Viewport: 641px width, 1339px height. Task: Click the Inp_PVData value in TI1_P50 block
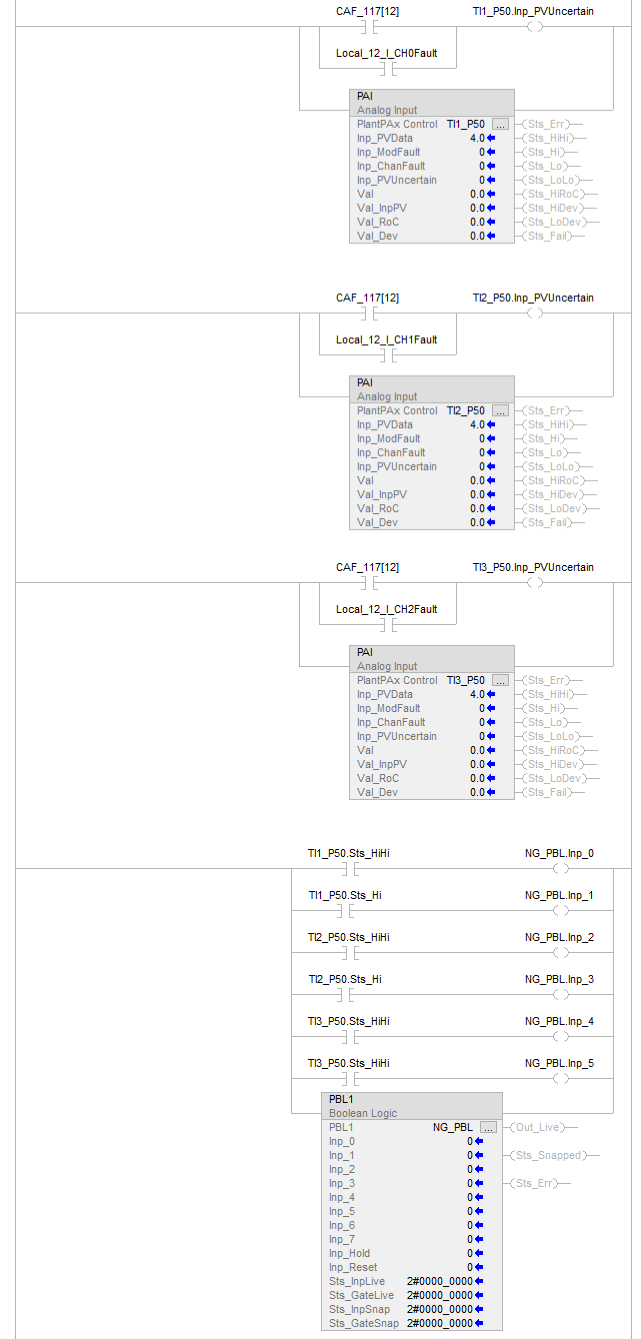point(477,138)
